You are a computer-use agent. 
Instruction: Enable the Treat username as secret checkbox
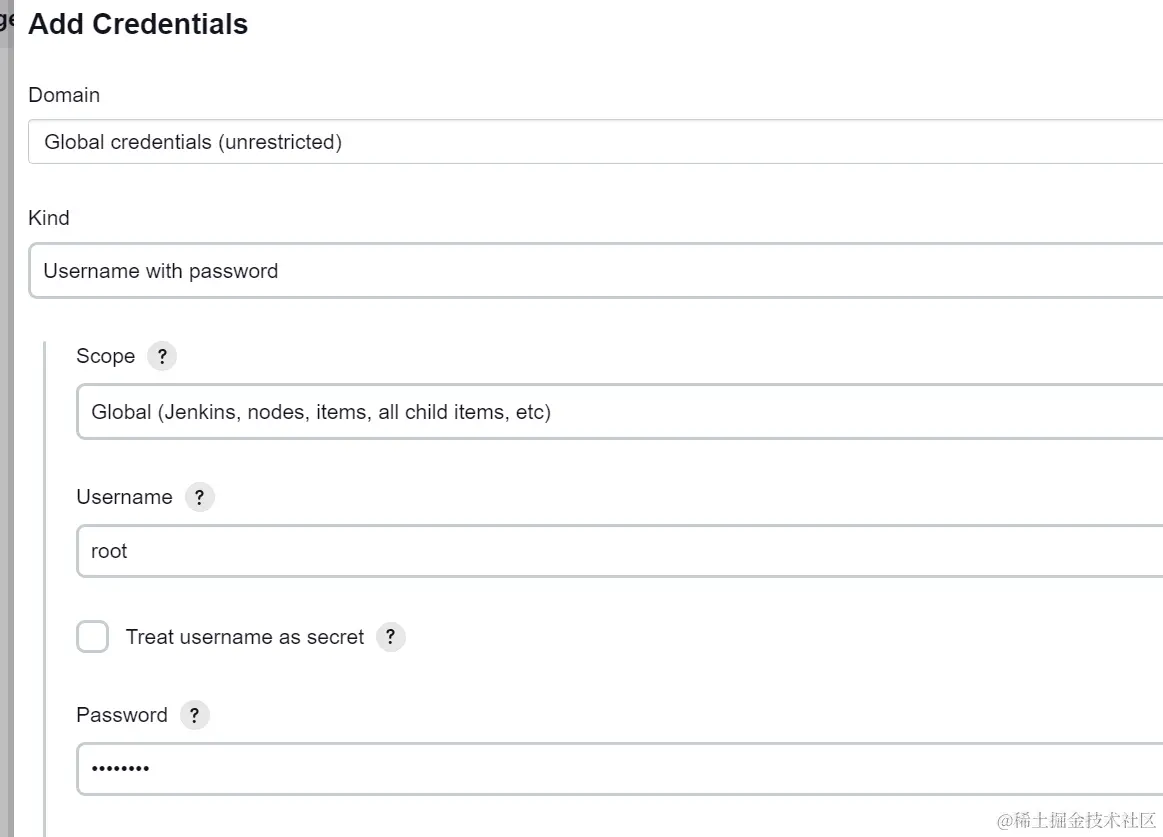(93, 637)
